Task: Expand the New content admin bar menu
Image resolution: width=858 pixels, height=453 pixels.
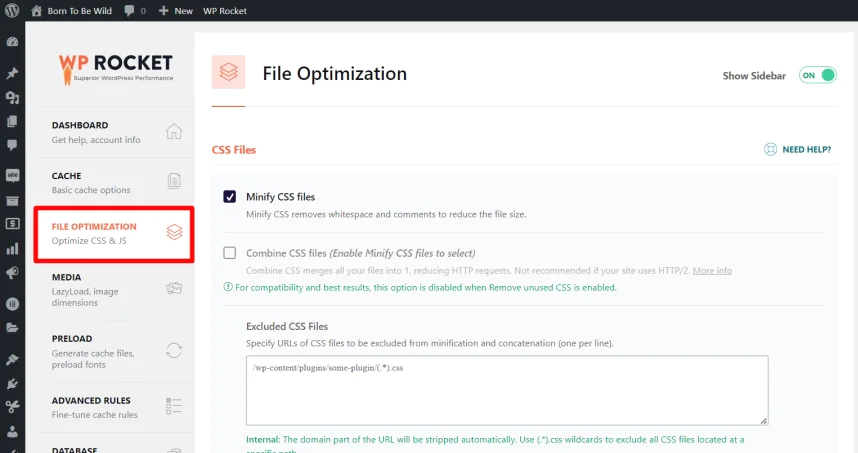Action: [x=175, y=11]
